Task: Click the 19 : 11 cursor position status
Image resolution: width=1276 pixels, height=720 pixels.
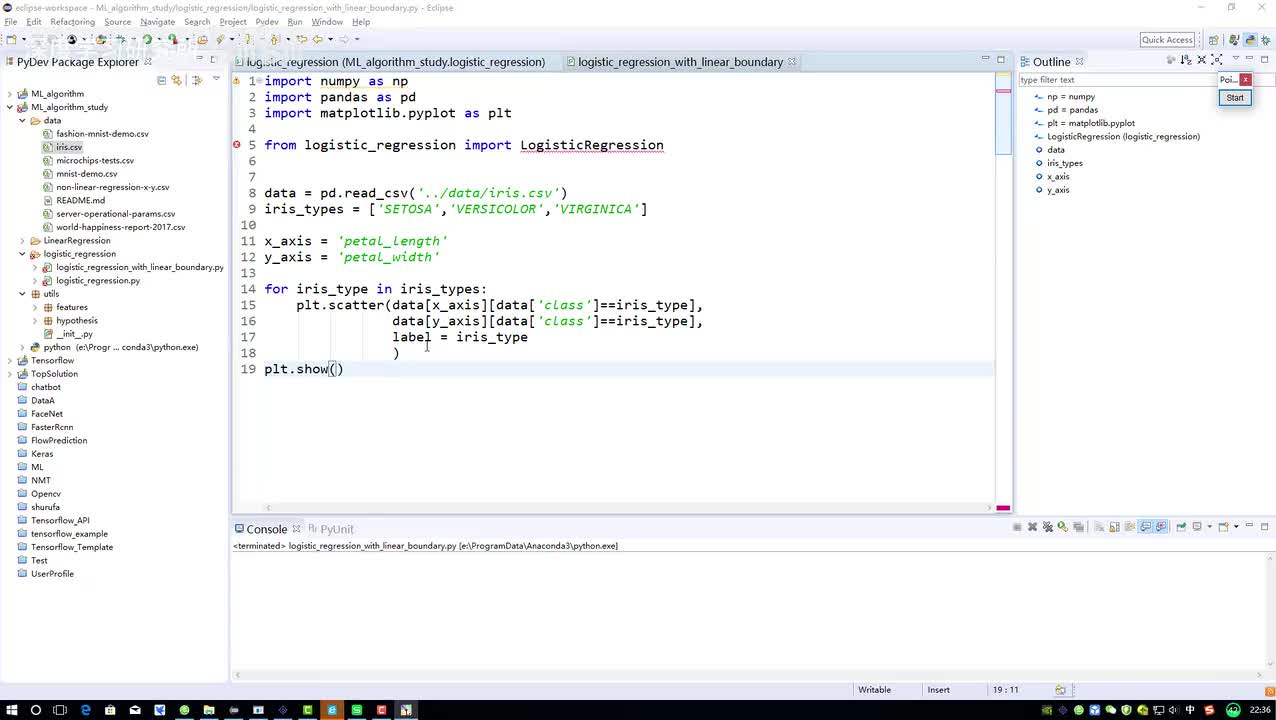Action: (x=1005, y=690)
